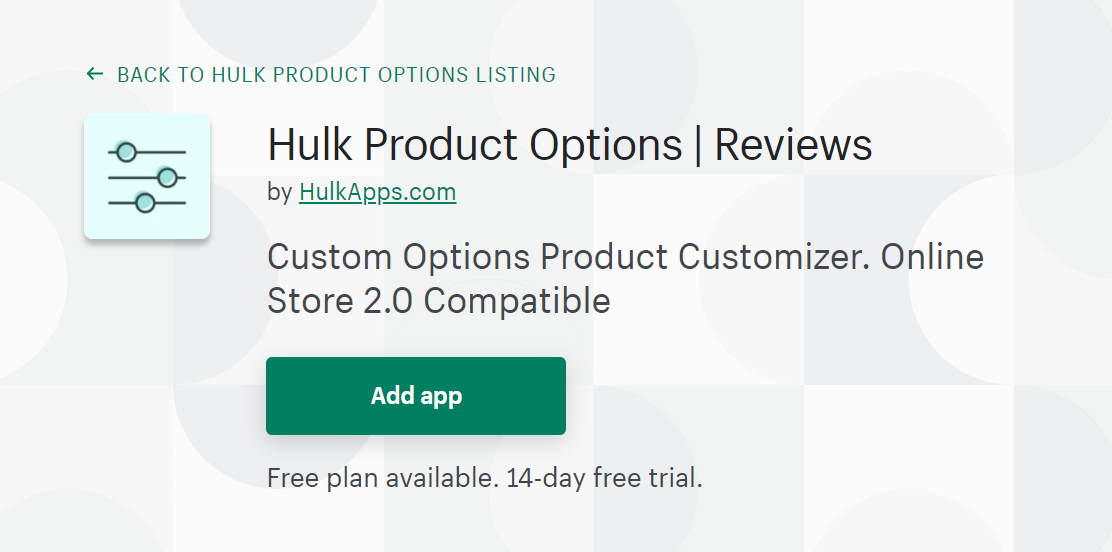Click the left-pointing back arrow icon
Screen dimensions: 1112x552
(94, 74)
